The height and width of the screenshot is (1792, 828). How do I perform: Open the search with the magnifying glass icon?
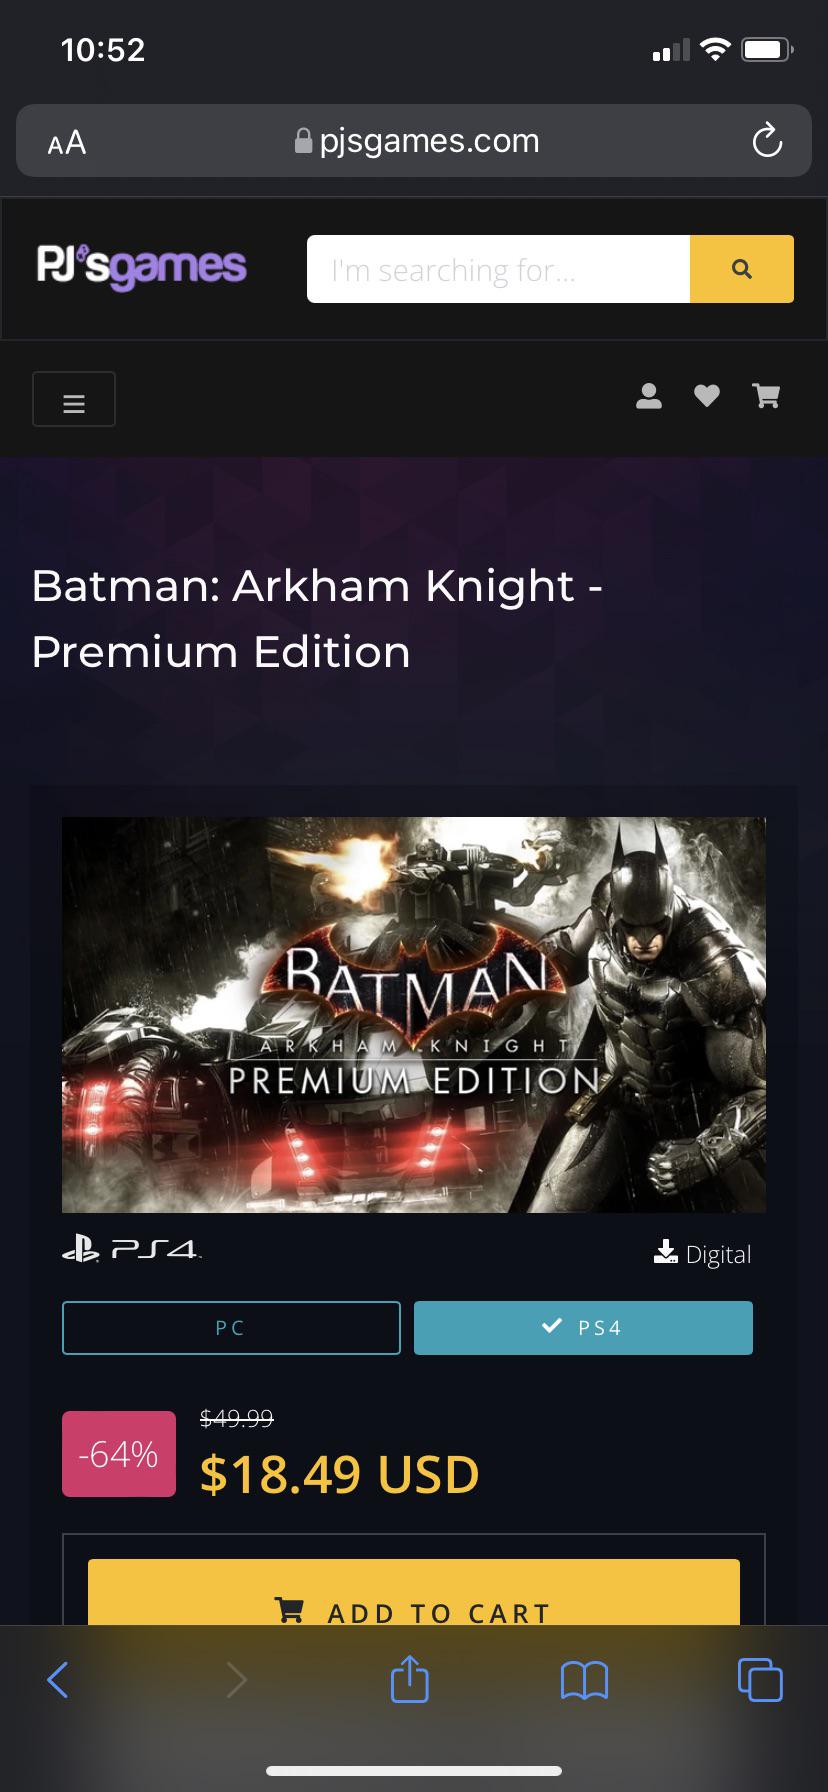[741, 268]
